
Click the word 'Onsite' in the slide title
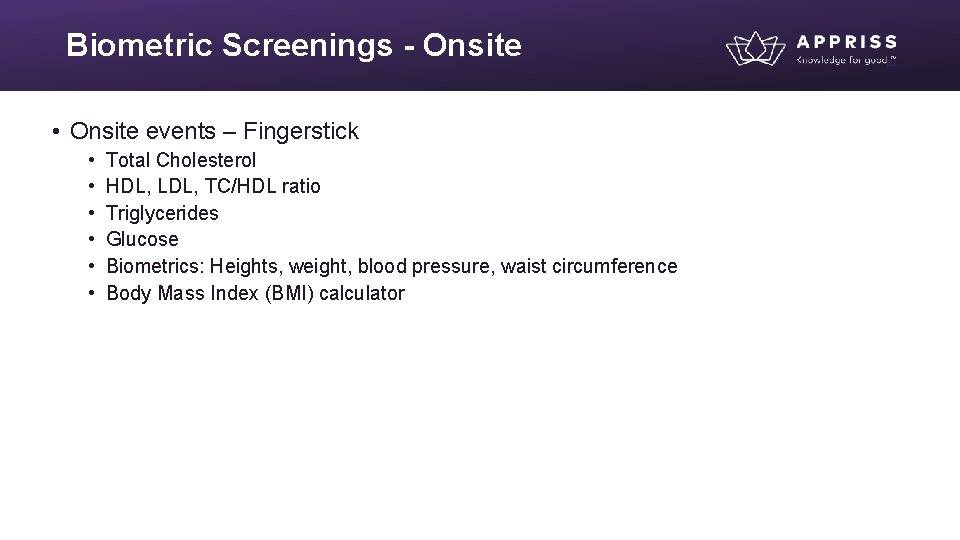[x=472, y=45]
